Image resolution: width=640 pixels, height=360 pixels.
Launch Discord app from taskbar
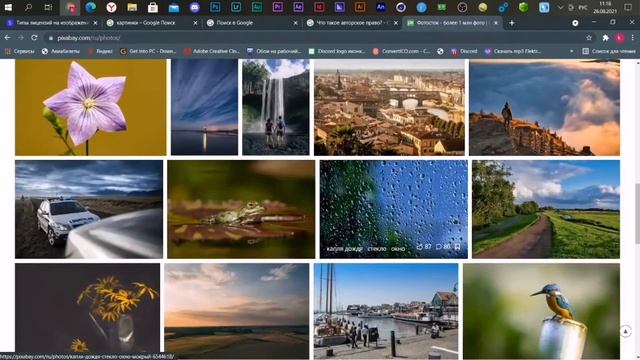[195, 7]
